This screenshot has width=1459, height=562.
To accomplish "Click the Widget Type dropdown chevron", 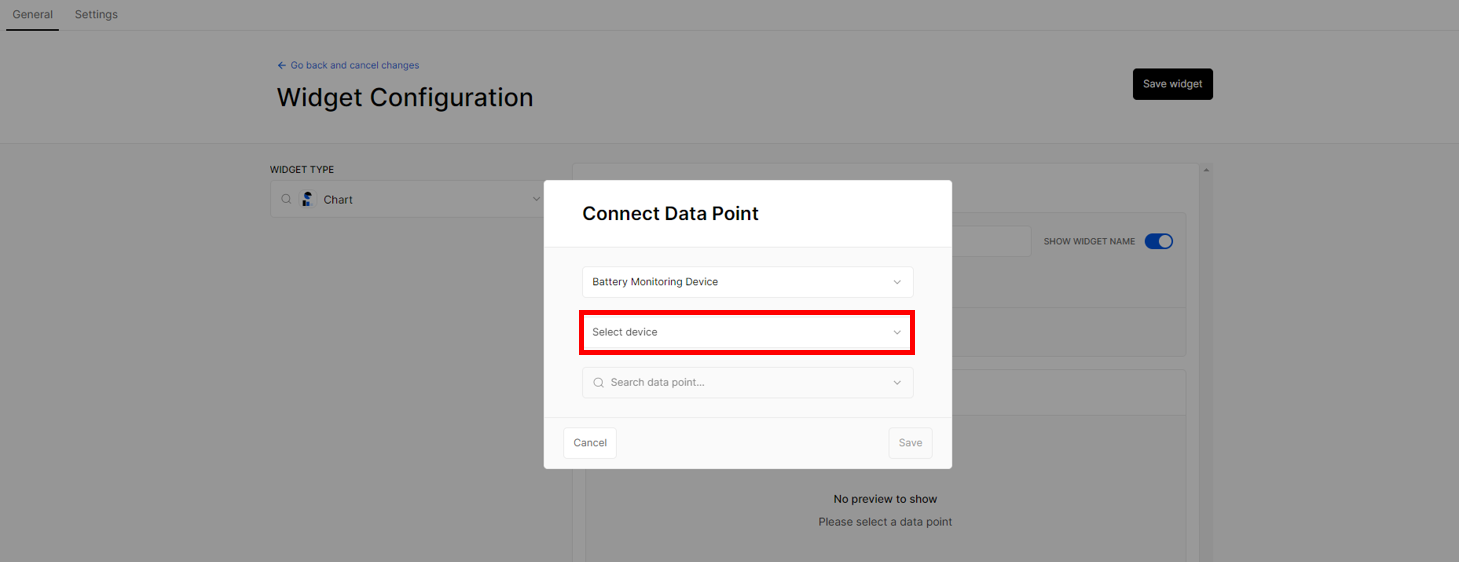I will [536, 199].
